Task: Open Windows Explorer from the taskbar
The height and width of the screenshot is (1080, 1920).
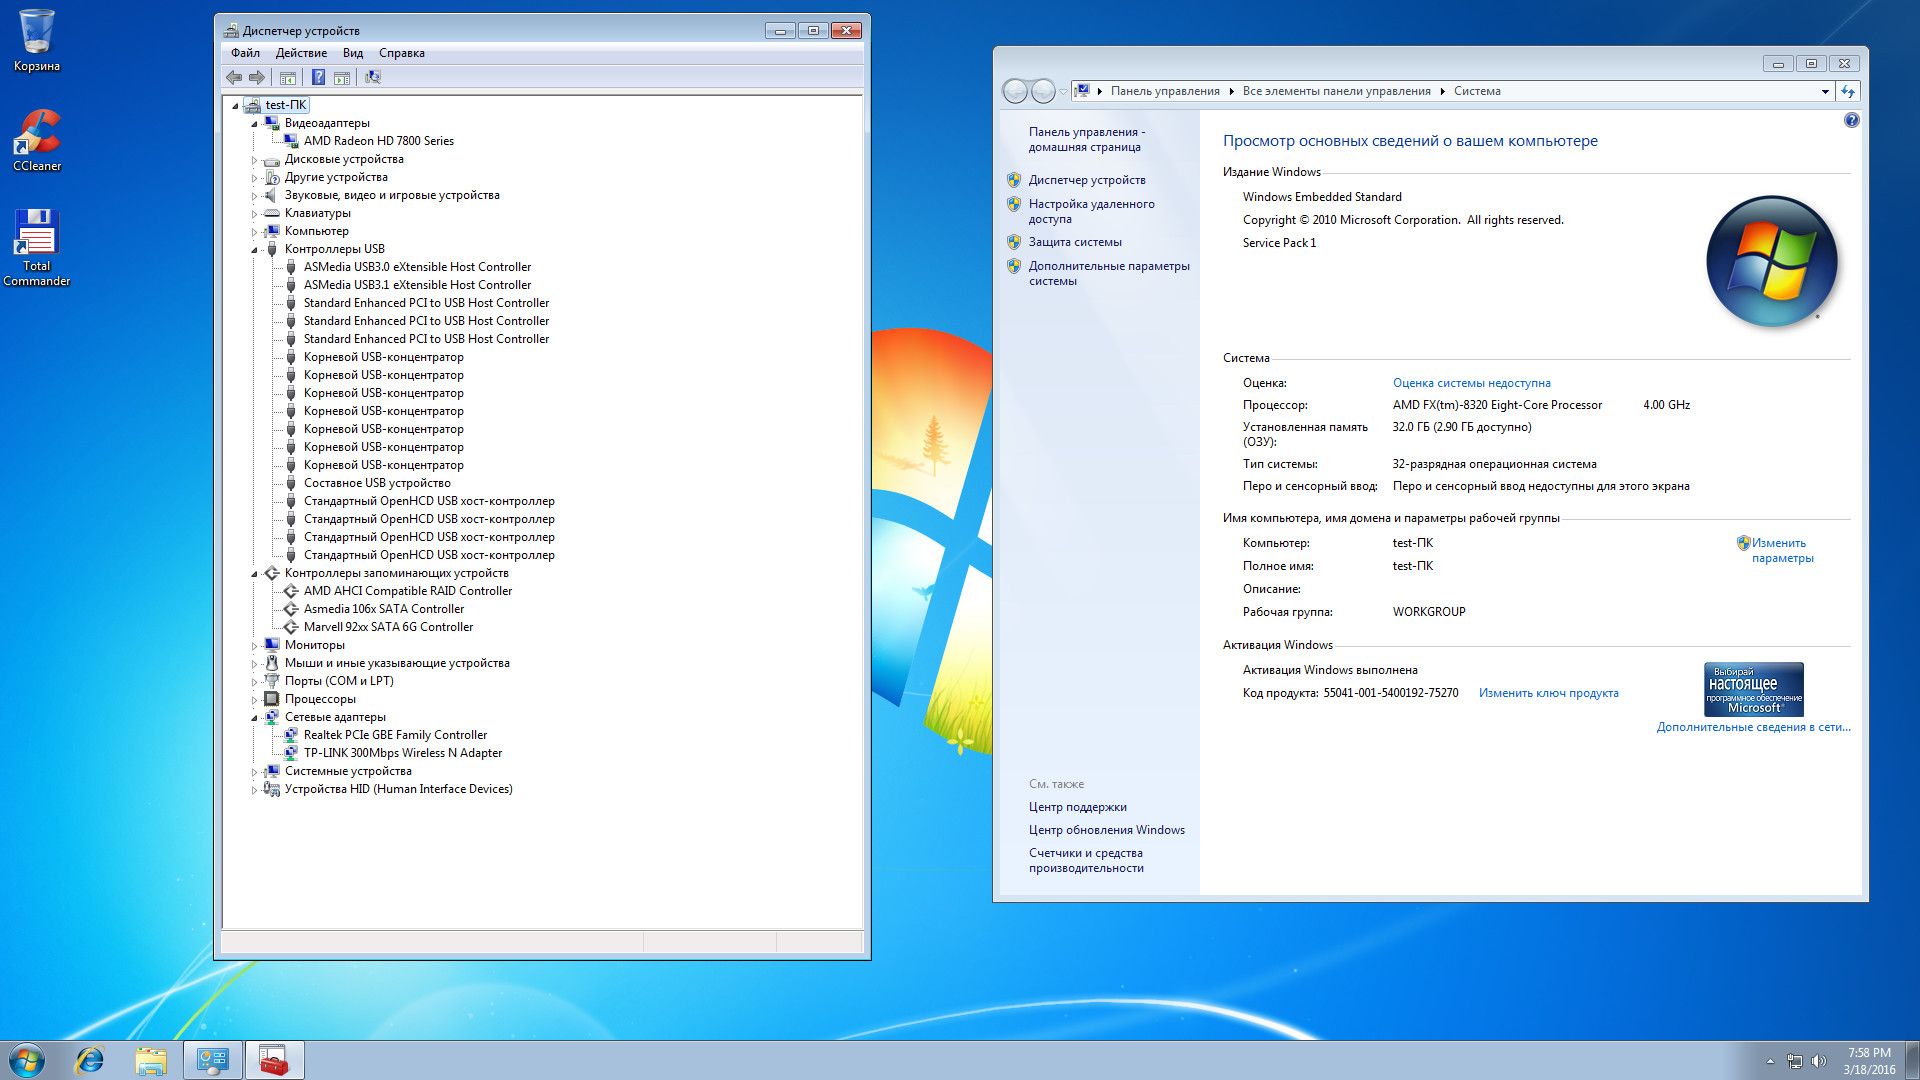Action: click(x=151, y=1060)
